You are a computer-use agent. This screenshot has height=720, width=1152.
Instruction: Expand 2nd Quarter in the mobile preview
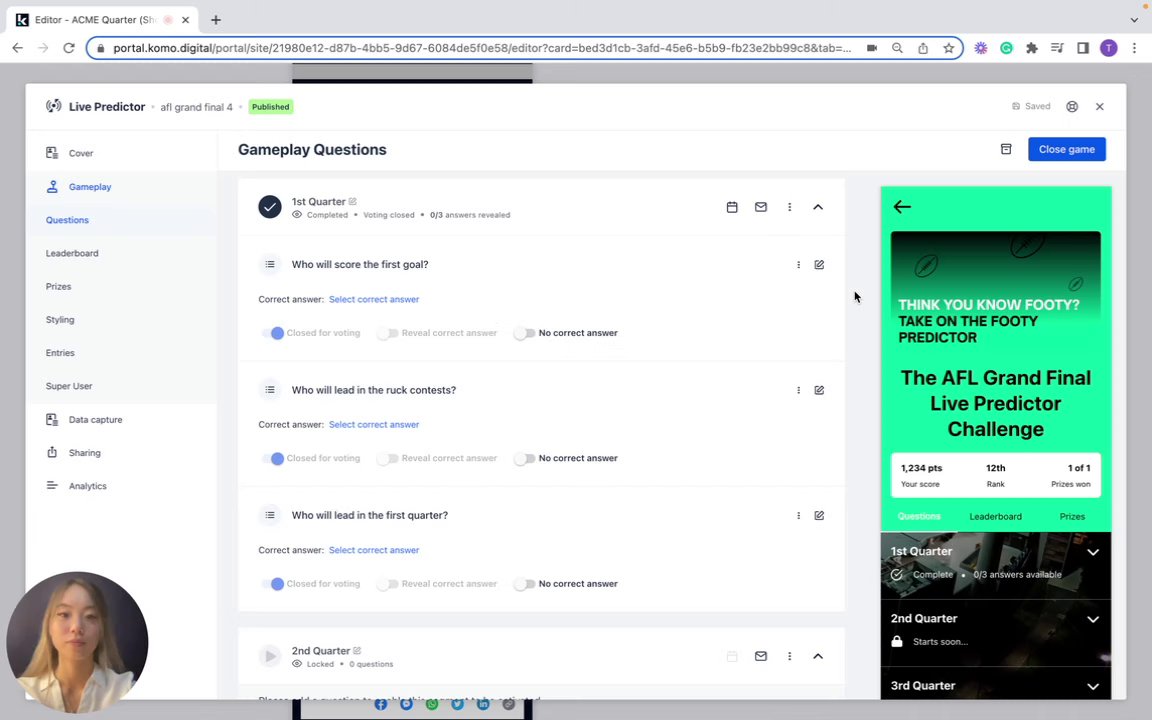click(x=1092, y=619)
